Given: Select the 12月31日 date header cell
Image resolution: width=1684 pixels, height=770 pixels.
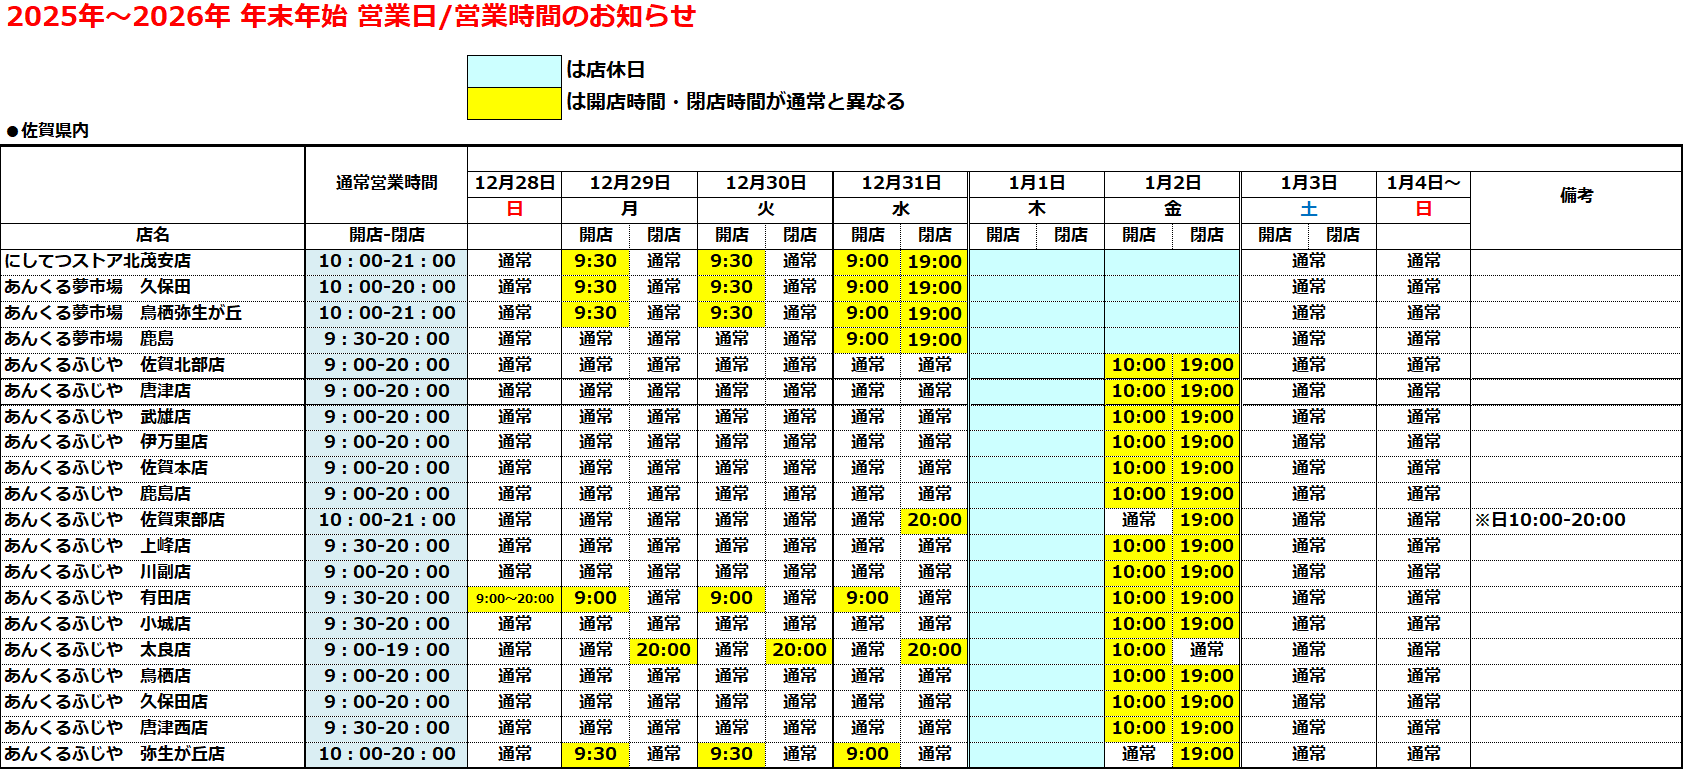Looking at the screenshot, I should click(x=901, y=183).
